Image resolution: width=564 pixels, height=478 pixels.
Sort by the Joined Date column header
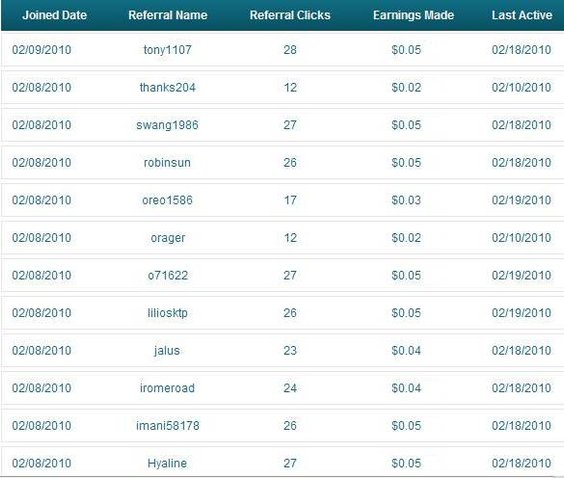click(x=54, y=15)
